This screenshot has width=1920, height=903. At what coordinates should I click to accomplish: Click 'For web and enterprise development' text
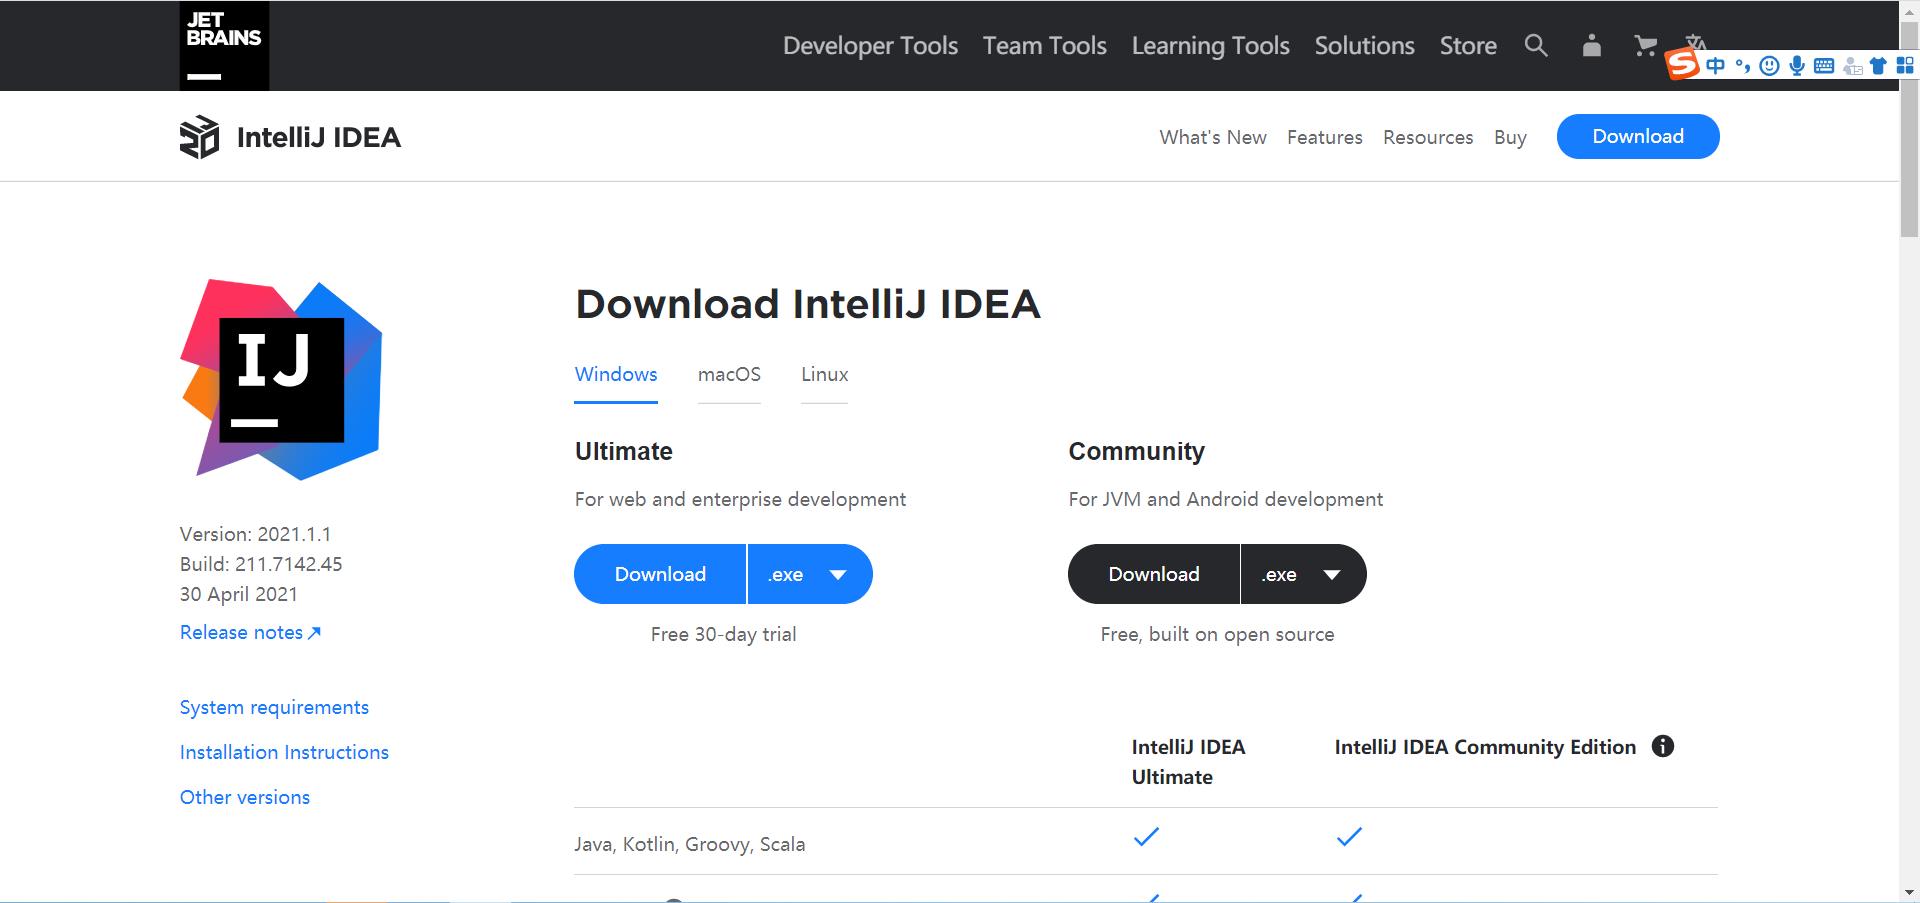point(740,499)
